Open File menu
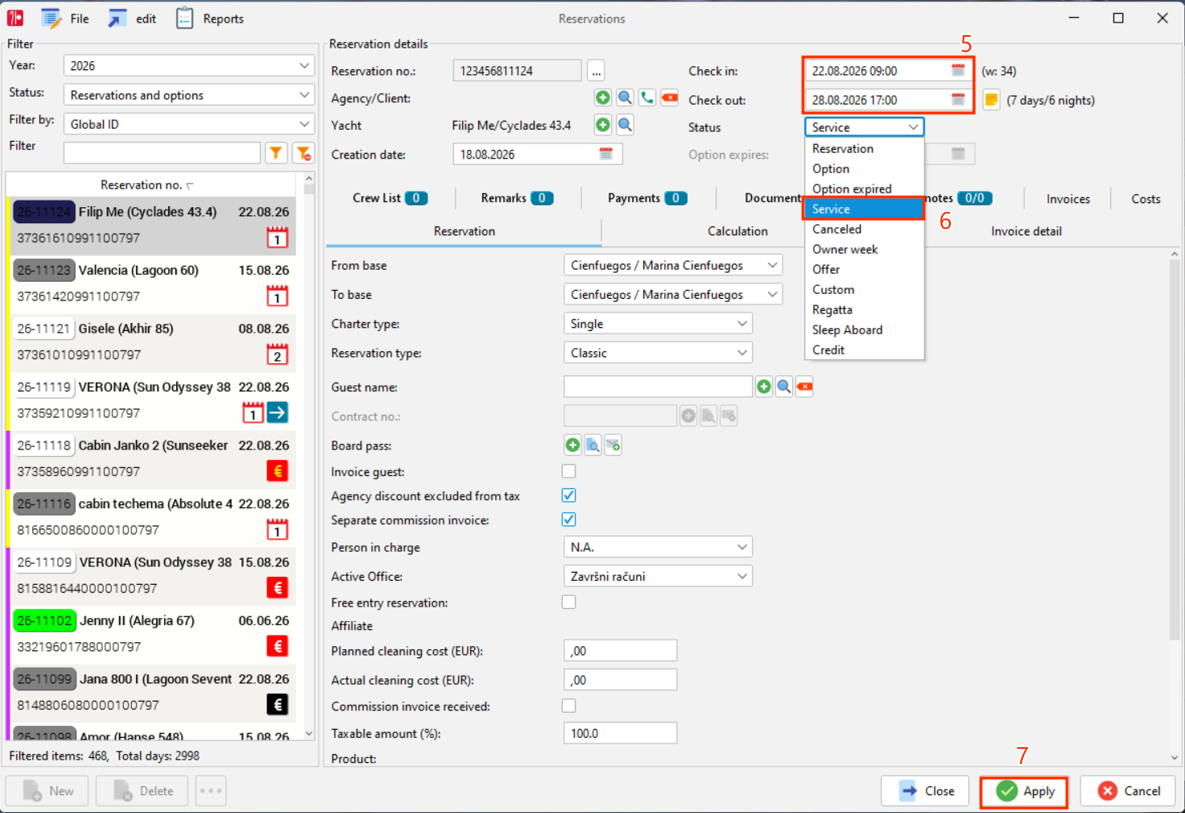This screenshot has width=1185, height=813. (x=66, y=18)
